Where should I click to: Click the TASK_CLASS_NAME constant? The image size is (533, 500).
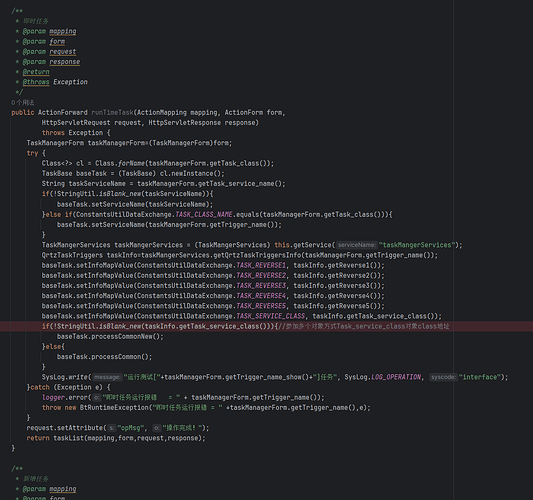coord(204,214)
